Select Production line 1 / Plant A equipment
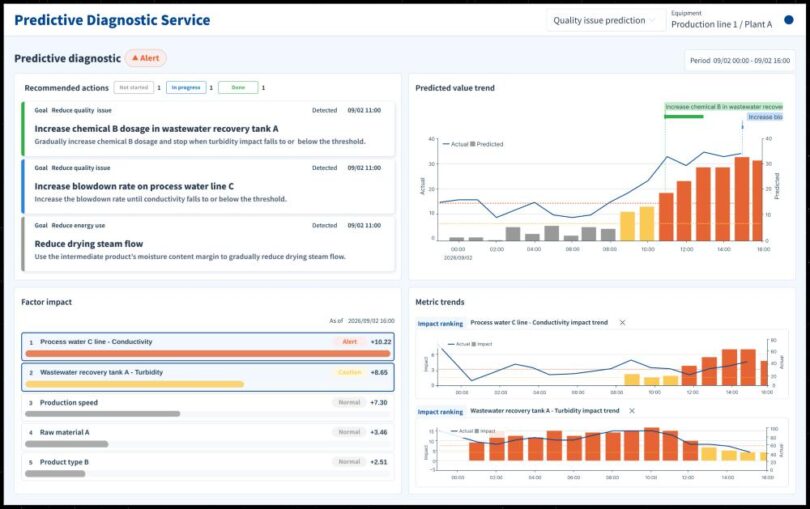Viewport: 810px width, 509px height. click(x=722, y=24)
